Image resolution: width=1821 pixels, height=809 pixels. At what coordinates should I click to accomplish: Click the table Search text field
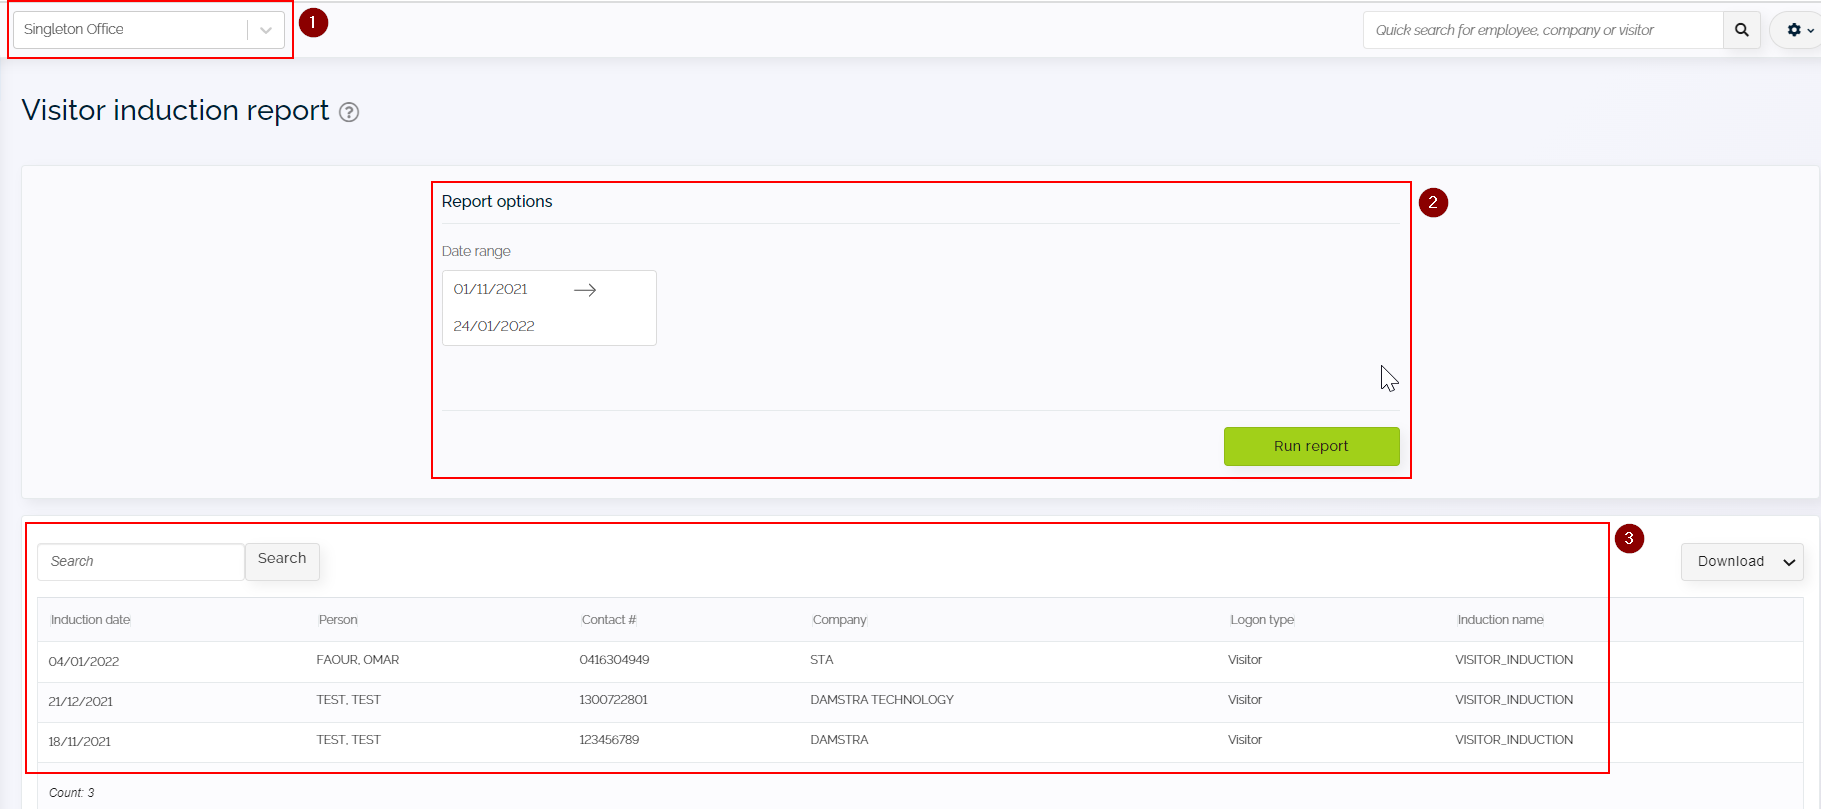tap(141, 562)
